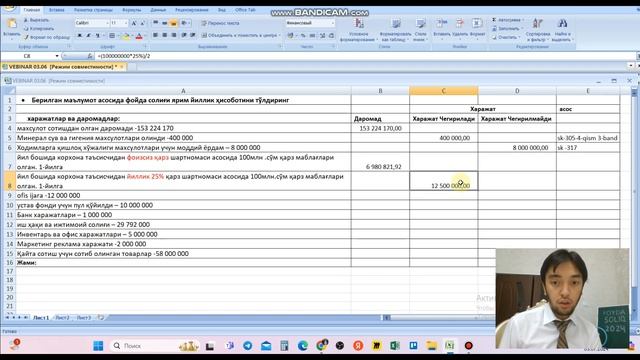Open Windows Start menu

[98, 346]
